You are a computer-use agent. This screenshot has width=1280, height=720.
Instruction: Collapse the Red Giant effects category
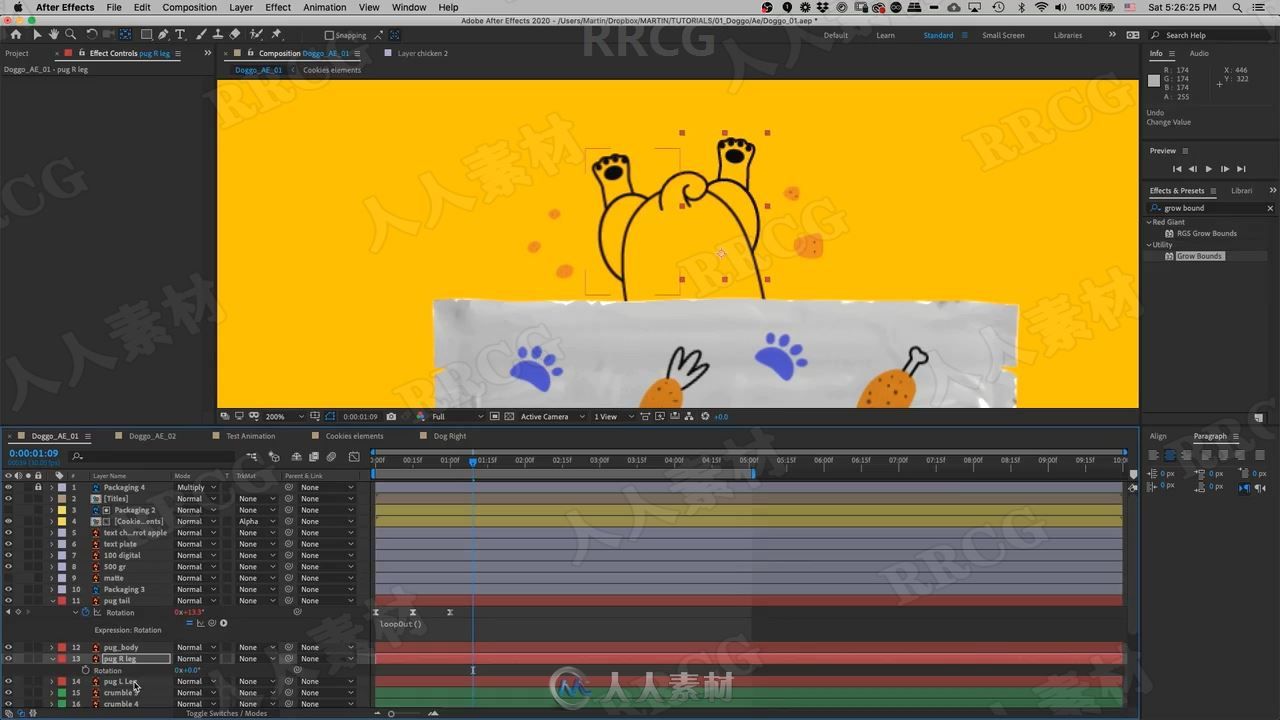[x=1149, y=222]
